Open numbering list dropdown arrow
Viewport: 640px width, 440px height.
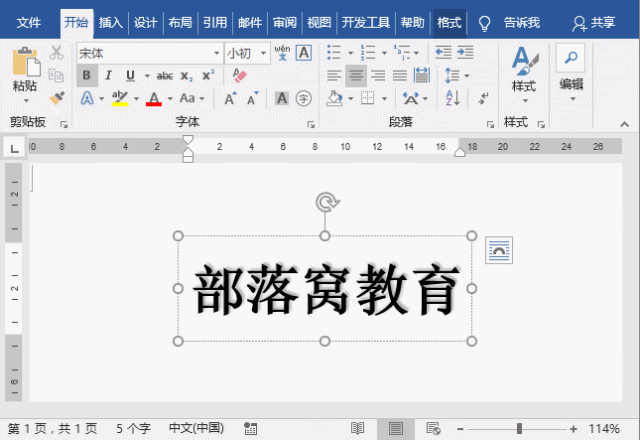[384, 53]
